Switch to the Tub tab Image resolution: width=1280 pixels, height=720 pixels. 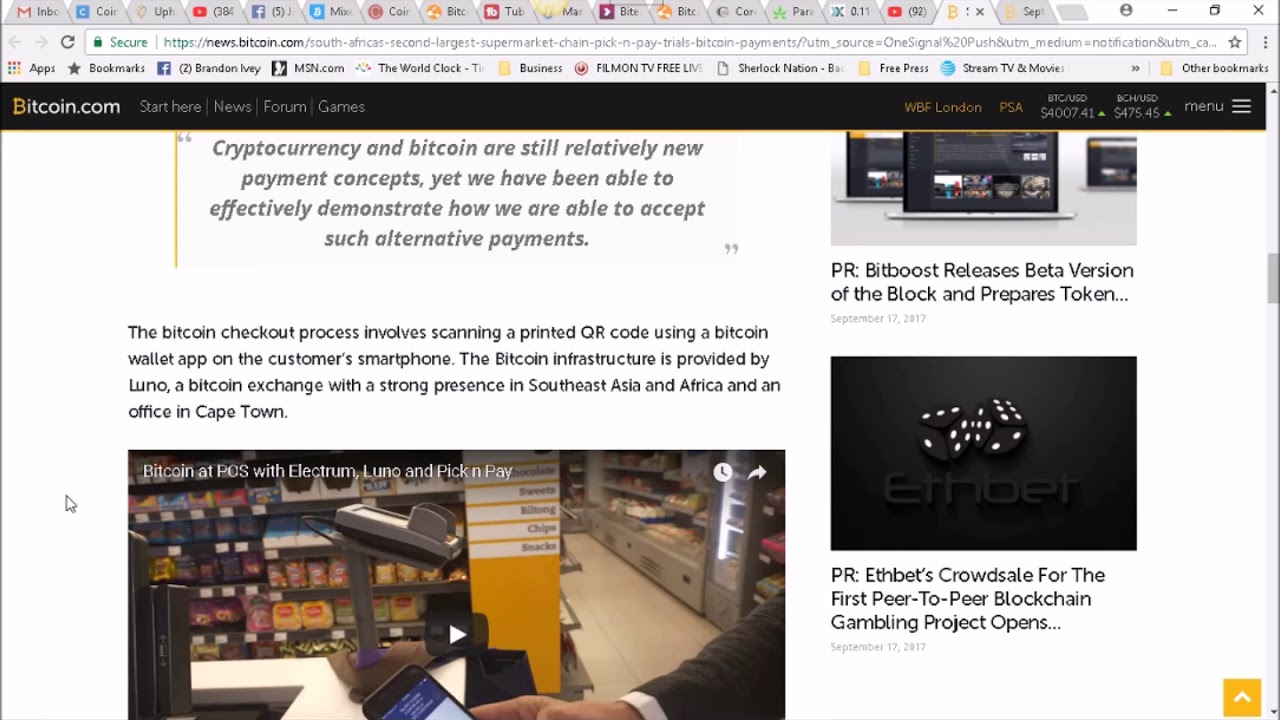tap(505, 12)
